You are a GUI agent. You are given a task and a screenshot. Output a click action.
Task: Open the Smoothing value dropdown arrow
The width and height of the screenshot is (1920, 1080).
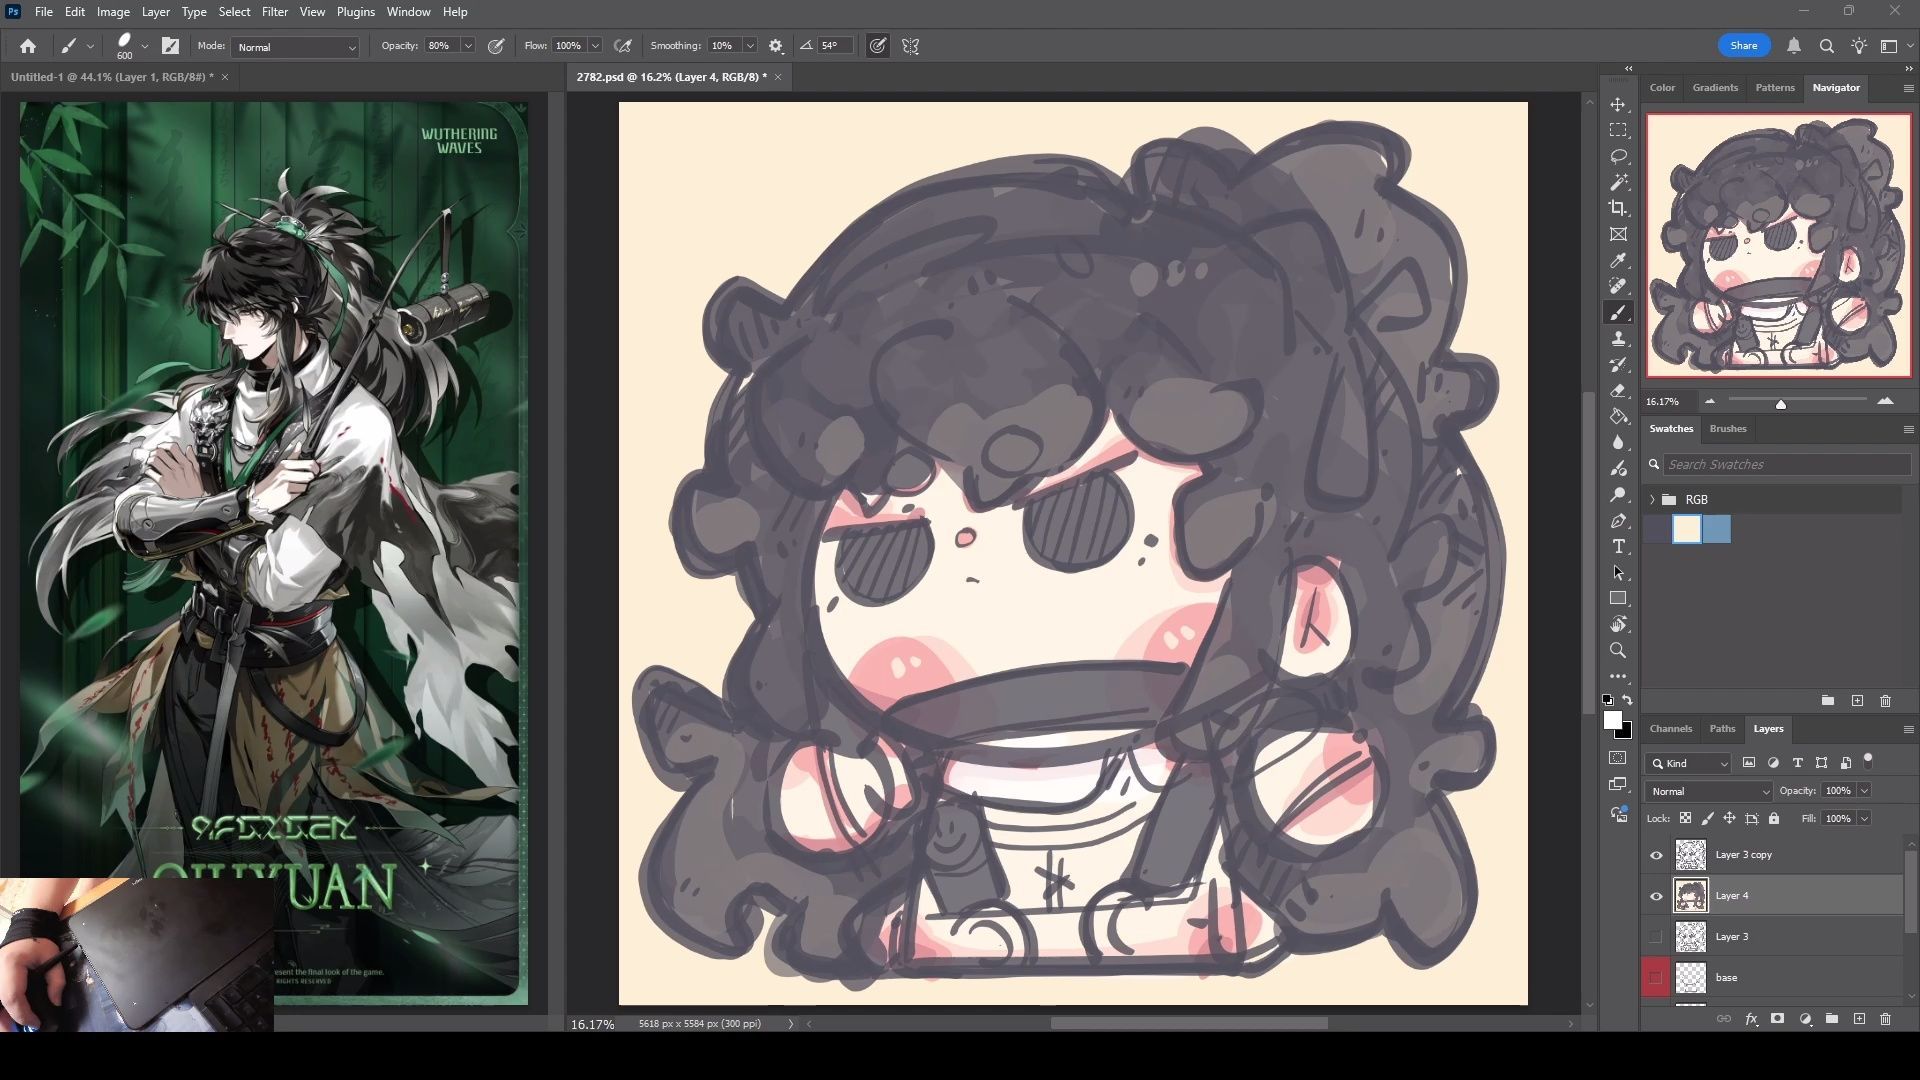click(750, 46)
